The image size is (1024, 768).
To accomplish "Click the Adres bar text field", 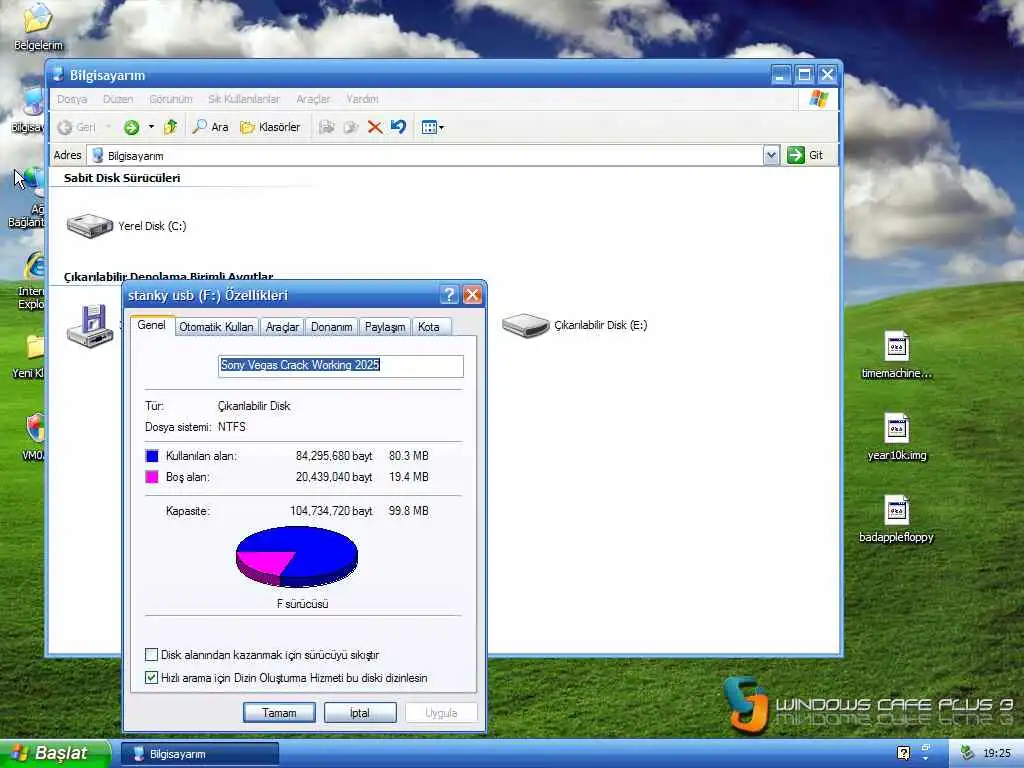I will coord(425,155).
